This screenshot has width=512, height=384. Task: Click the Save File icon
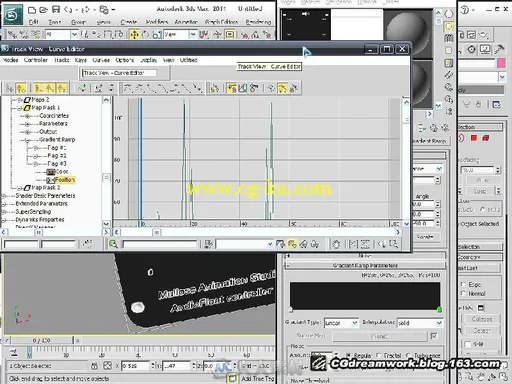[x=56, y=9]
